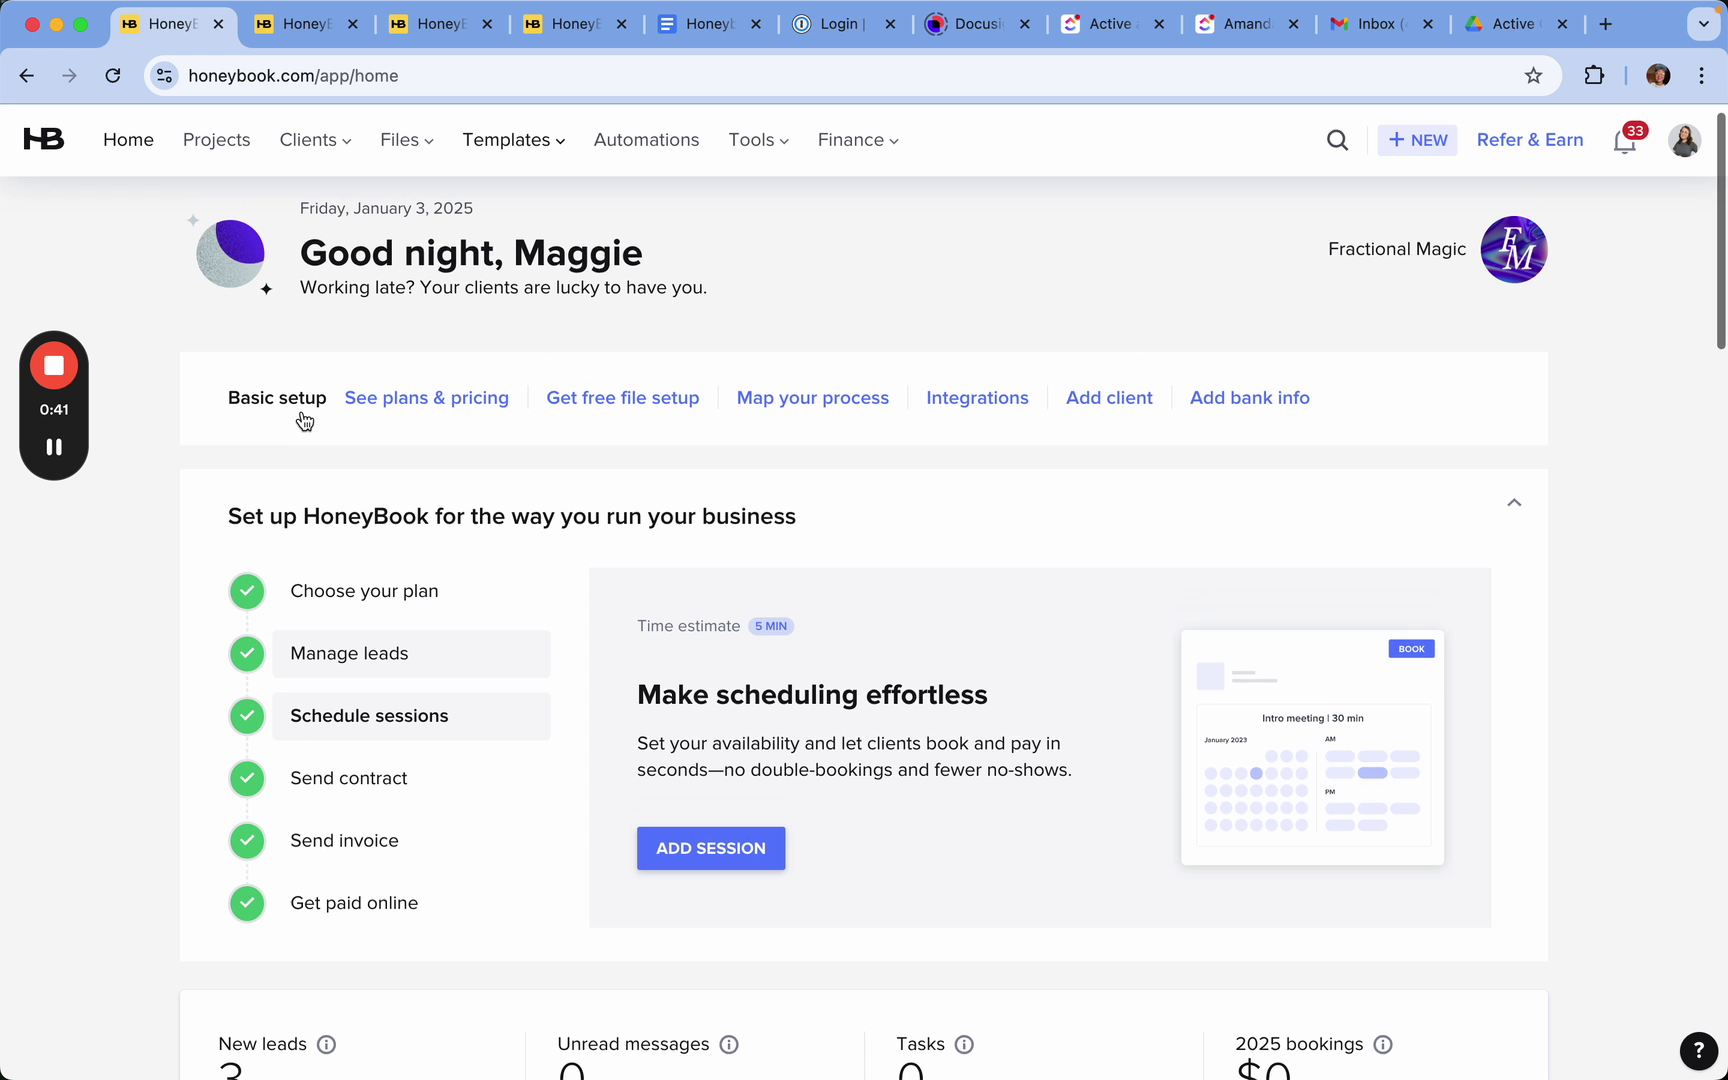Viewport: 1728px width, 1080px height.
Task: Click the Send invoice green checkmark
Action: point(247,841)
